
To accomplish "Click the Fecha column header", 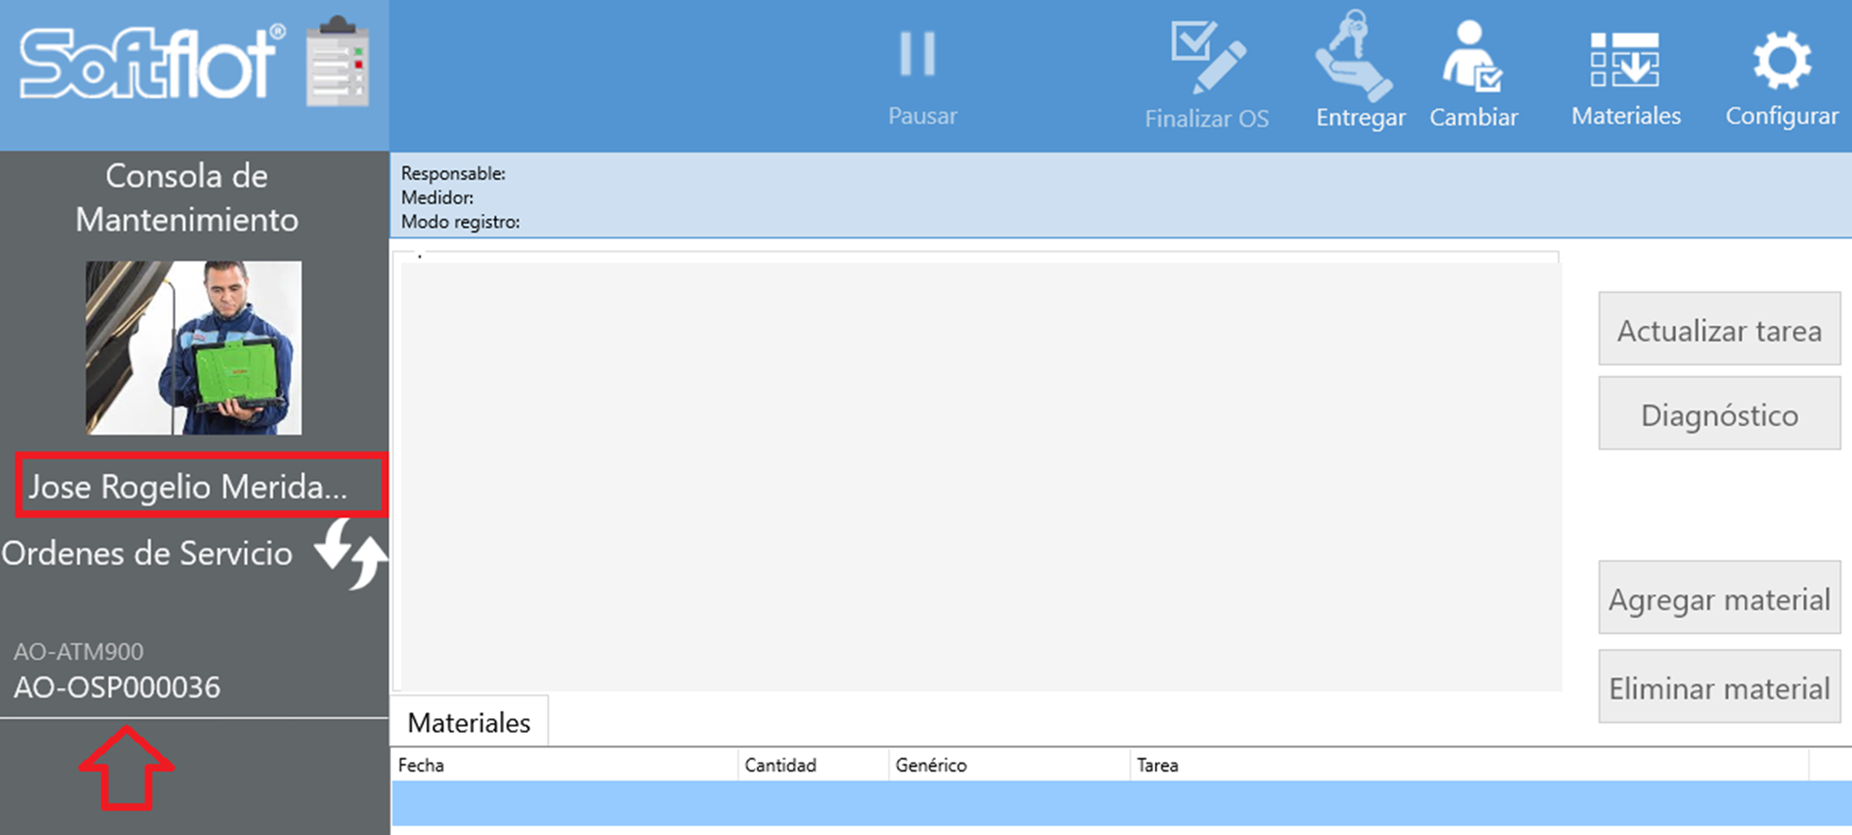I will 565,765.
